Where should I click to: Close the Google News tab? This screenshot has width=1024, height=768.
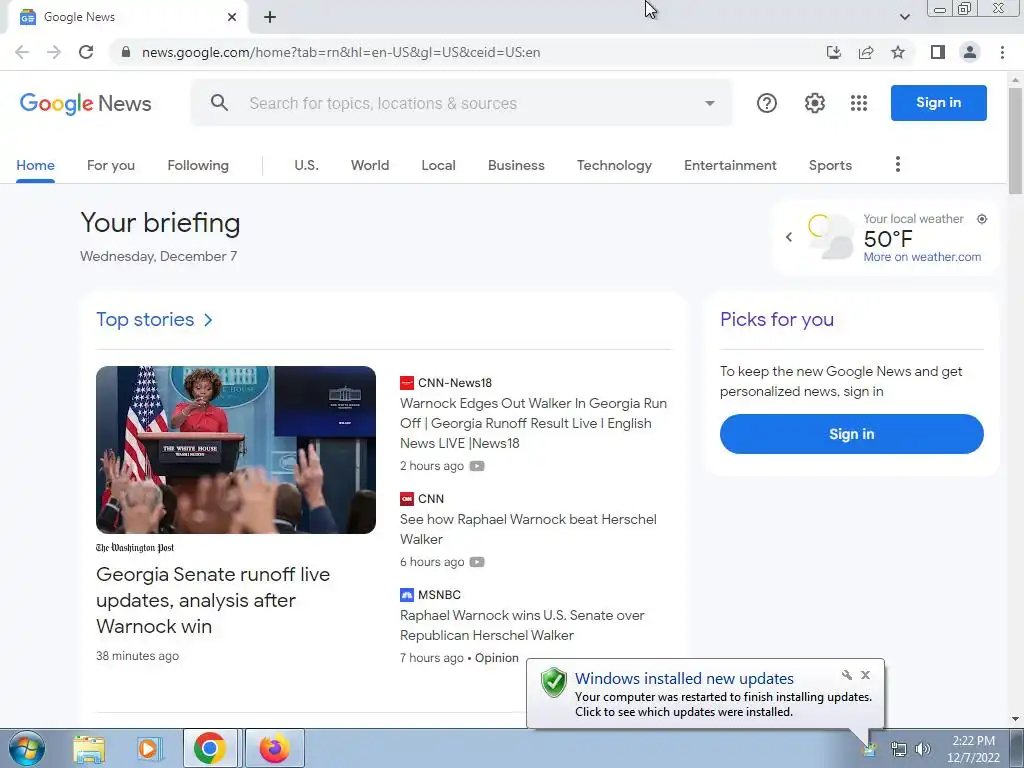point(232,17)
